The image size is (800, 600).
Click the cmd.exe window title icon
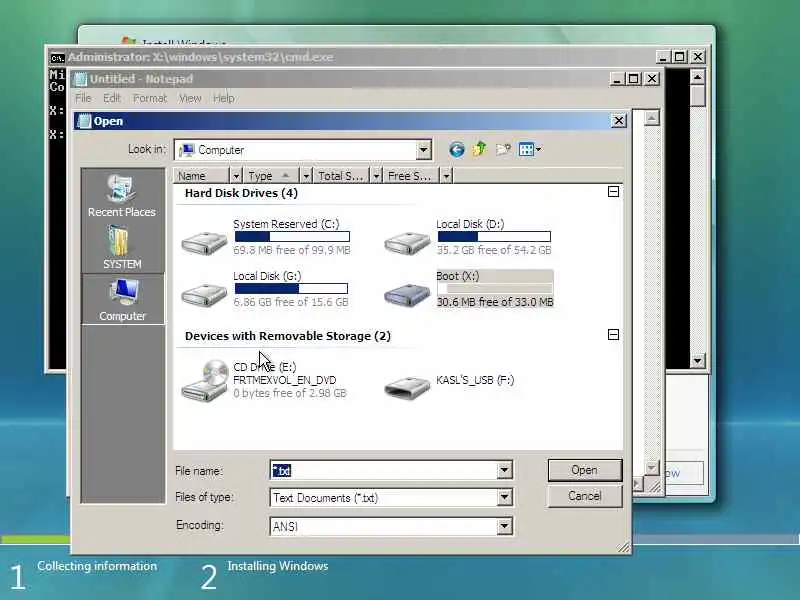57,57
